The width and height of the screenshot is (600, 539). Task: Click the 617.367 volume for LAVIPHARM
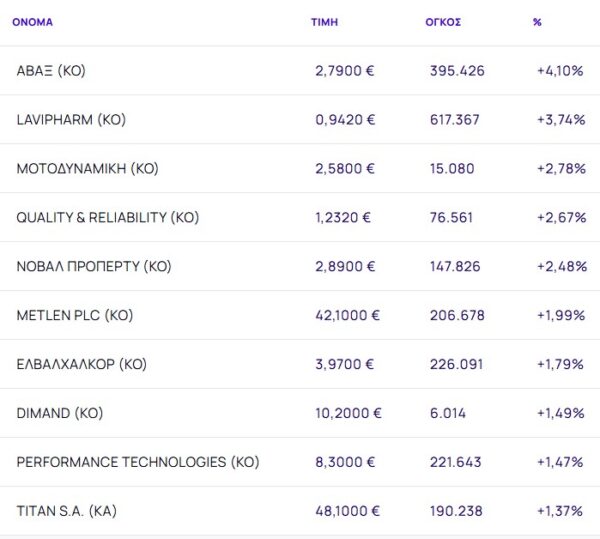pyautogui.click(x=454, y=120)
